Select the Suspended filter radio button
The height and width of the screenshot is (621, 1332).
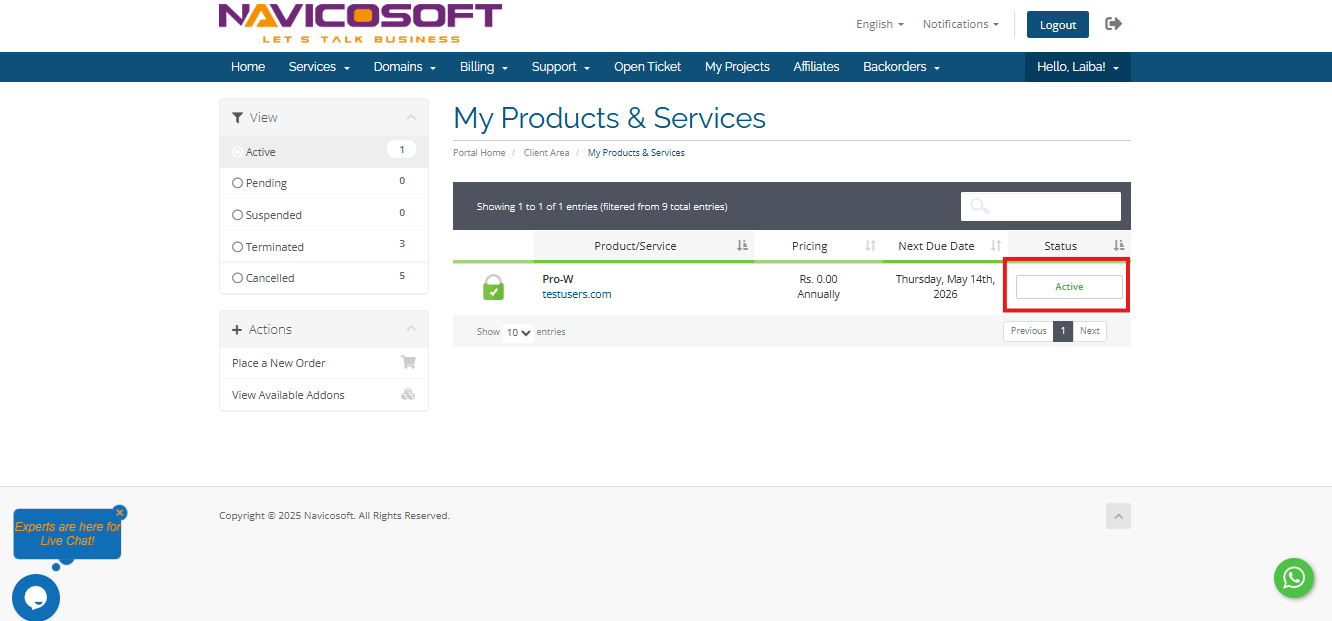(237, 215)
